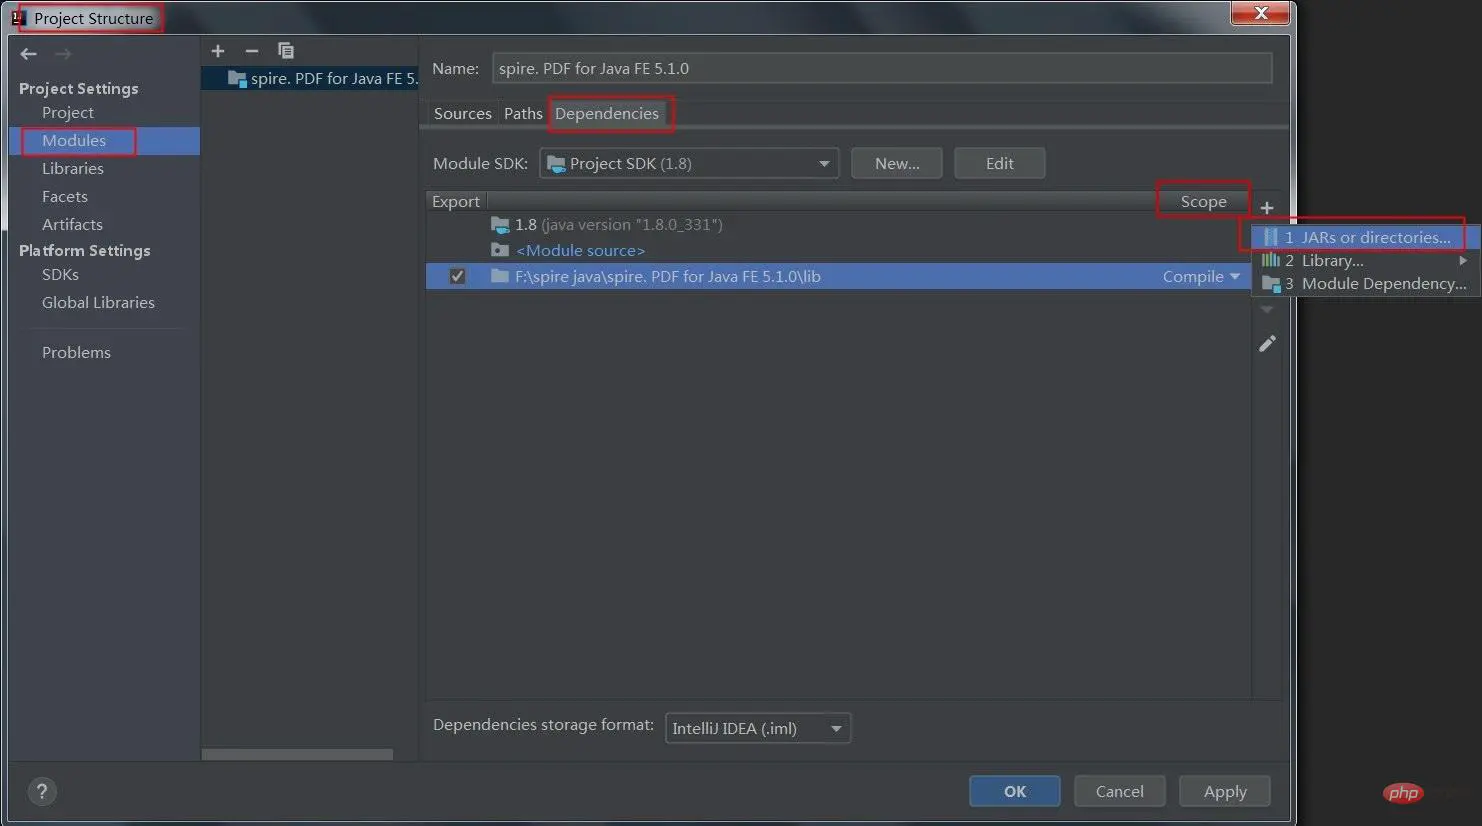Click the edit dependency pencil icon
The height and width of the screenshot is (826, 1482).
[x=1267, y=344]
